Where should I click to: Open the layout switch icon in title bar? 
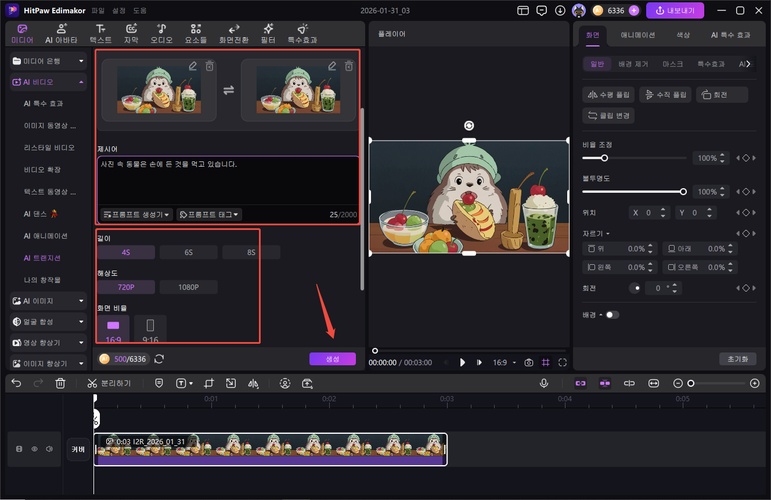point(523,10)
